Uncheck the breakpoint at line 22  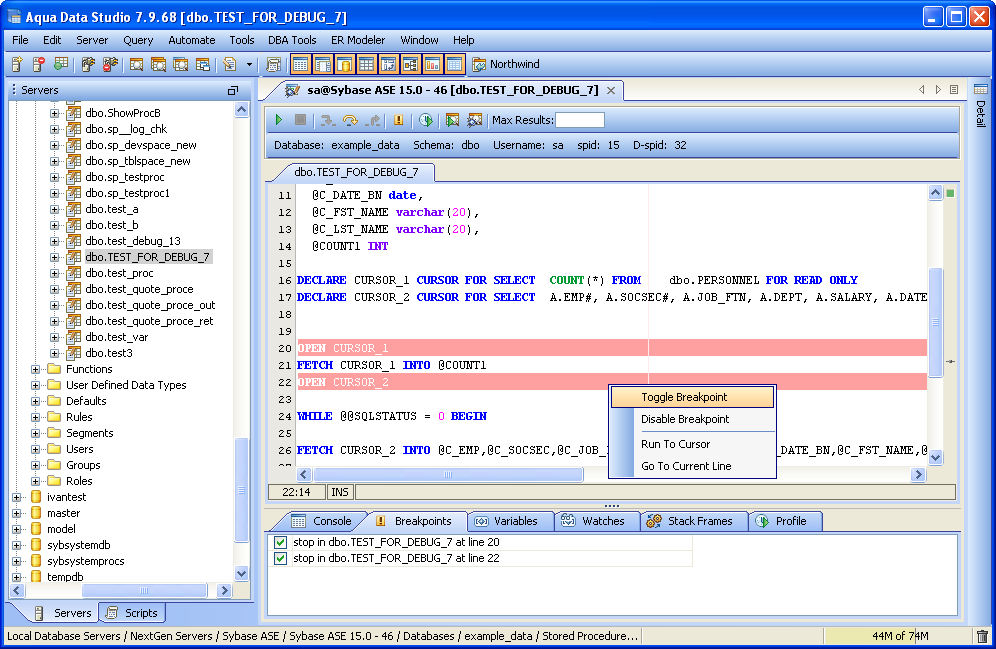280,558
